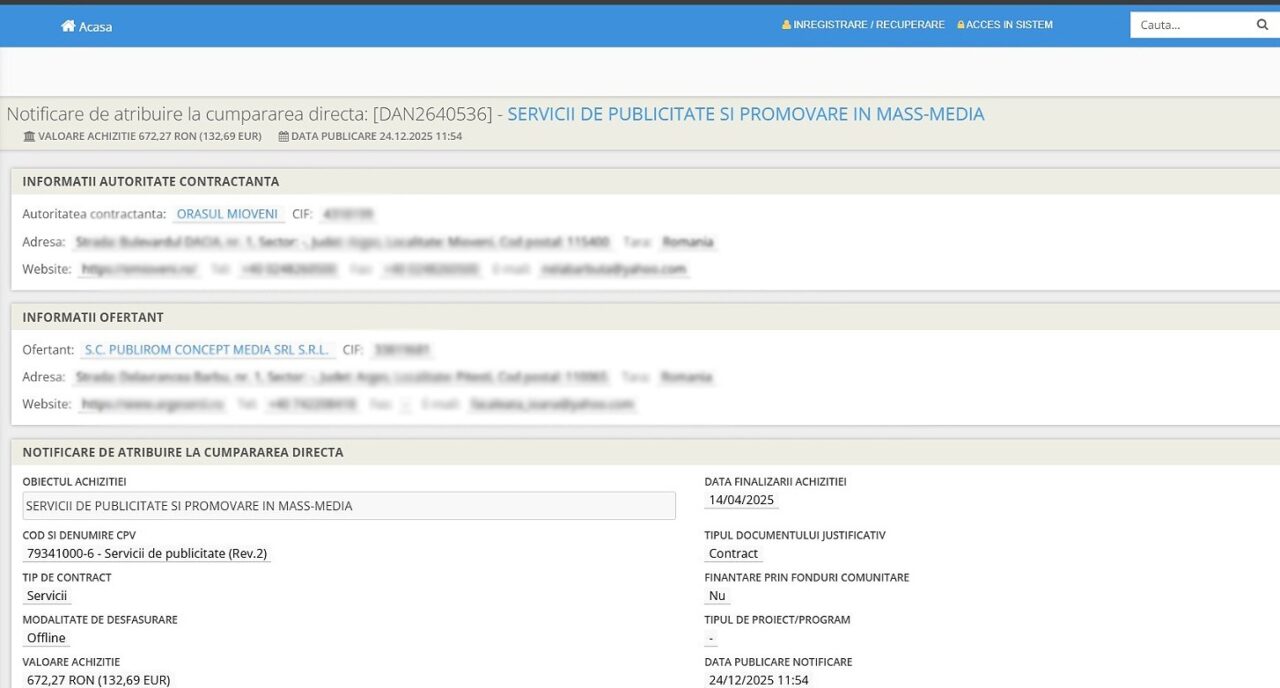1280x688 pixels.
Task: Select the CPV code 79341000-6 value
Action: 147,554
